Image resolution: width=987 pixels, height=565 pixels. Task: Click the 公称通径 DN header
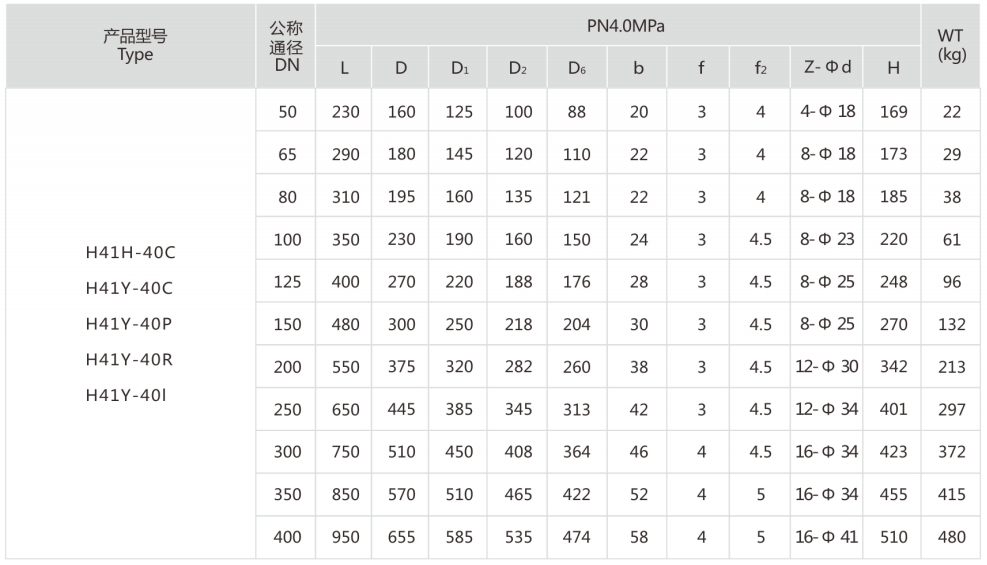pyautogui.click(x=286, y=46)
